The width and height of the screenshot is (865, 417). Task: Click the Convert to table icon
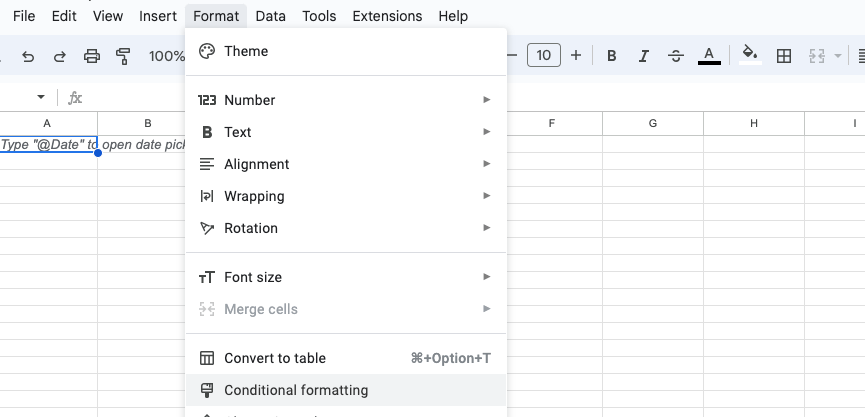[x=207, y=358]
